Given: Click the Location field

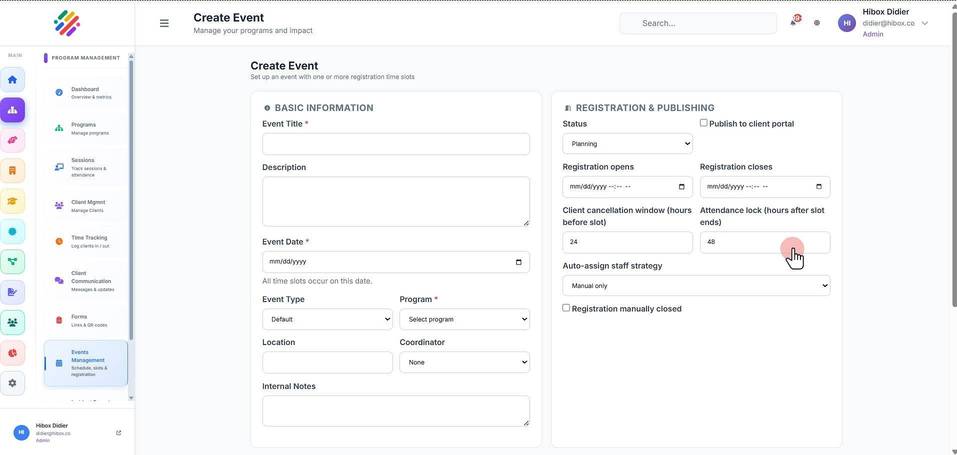Looking at the screenshot, I should [x=327, y=362].
